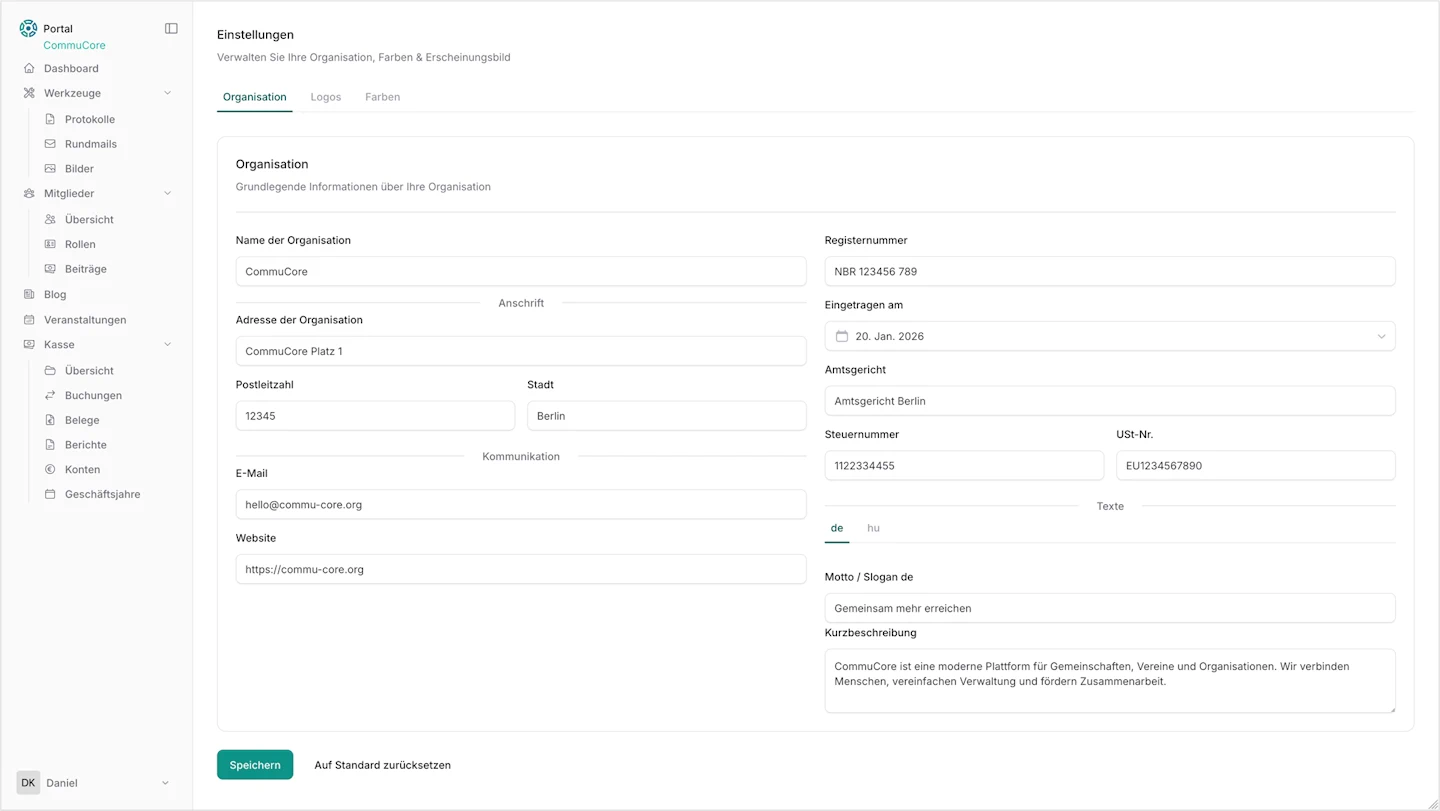Switch to the hu language tab
The width and height of the screenshot is (1440, 811).
click(x=873, y=528)
